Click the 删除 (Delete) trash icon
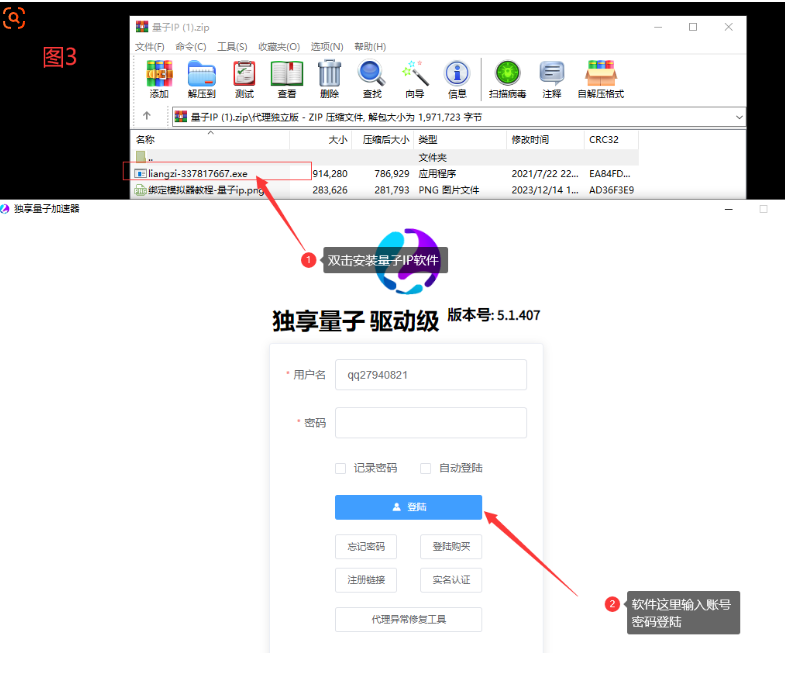Viewport: 785px width, 695px height. [329, 74]
